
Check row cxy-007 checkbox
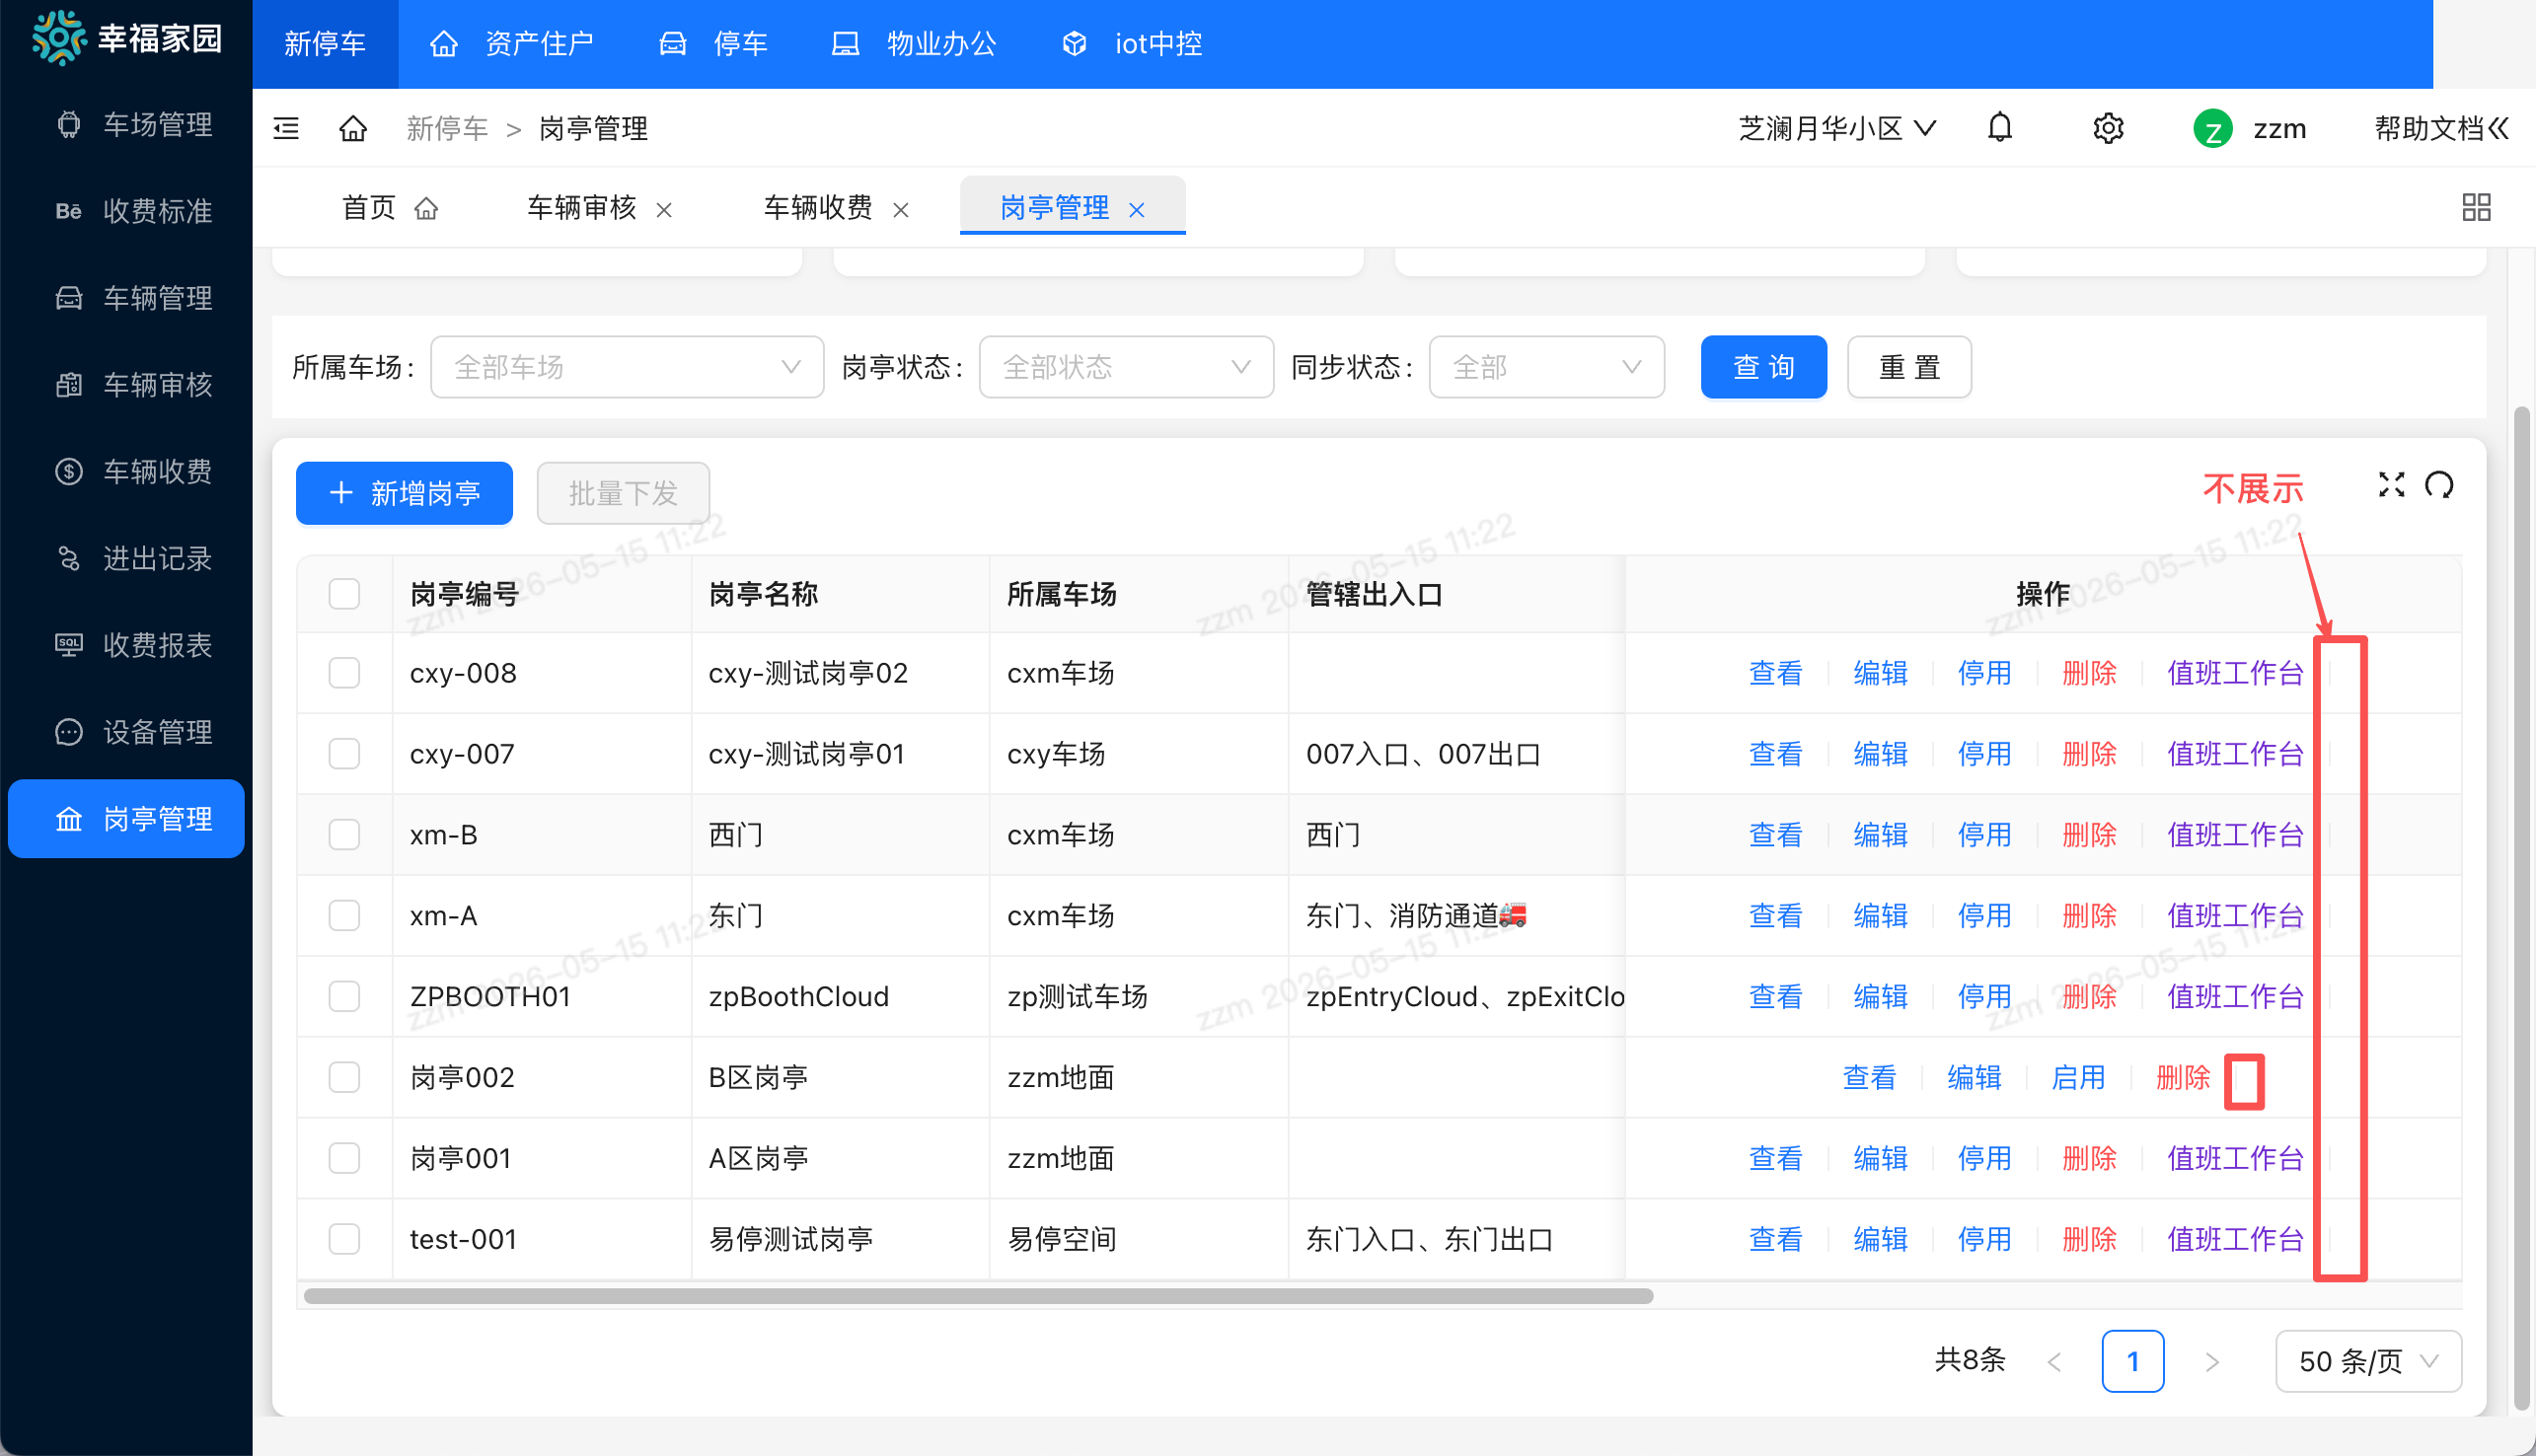[344, 754]
